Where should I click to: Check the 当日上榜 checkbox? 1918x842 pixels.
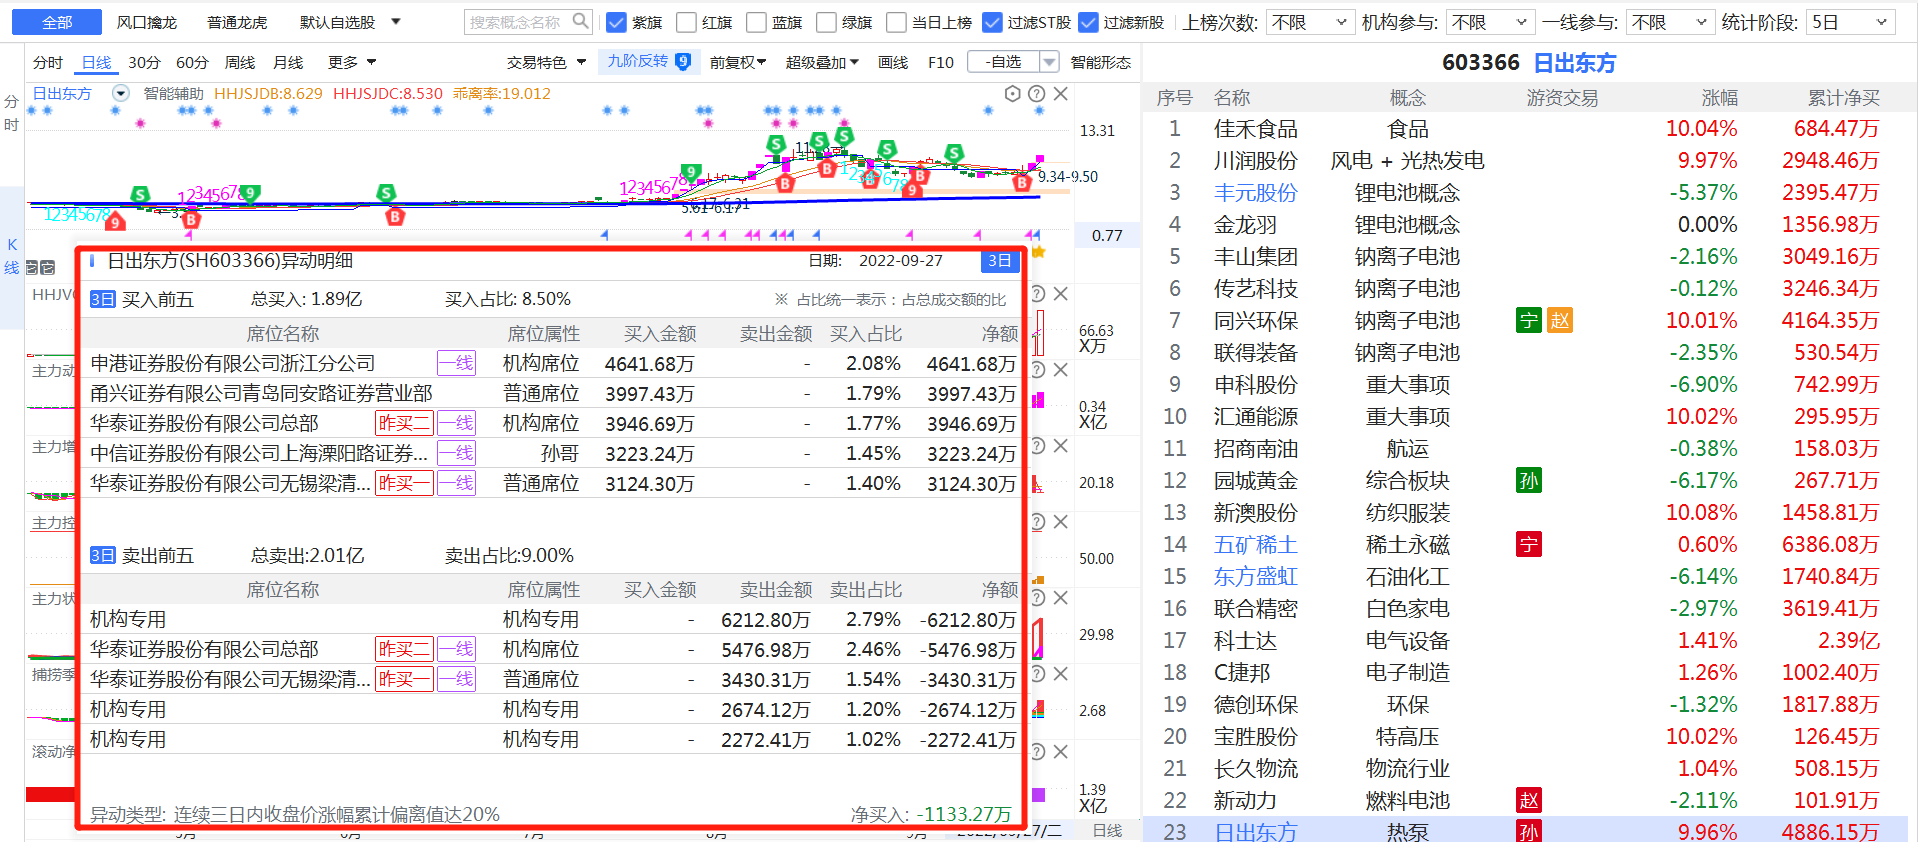[x=896, y=22]
